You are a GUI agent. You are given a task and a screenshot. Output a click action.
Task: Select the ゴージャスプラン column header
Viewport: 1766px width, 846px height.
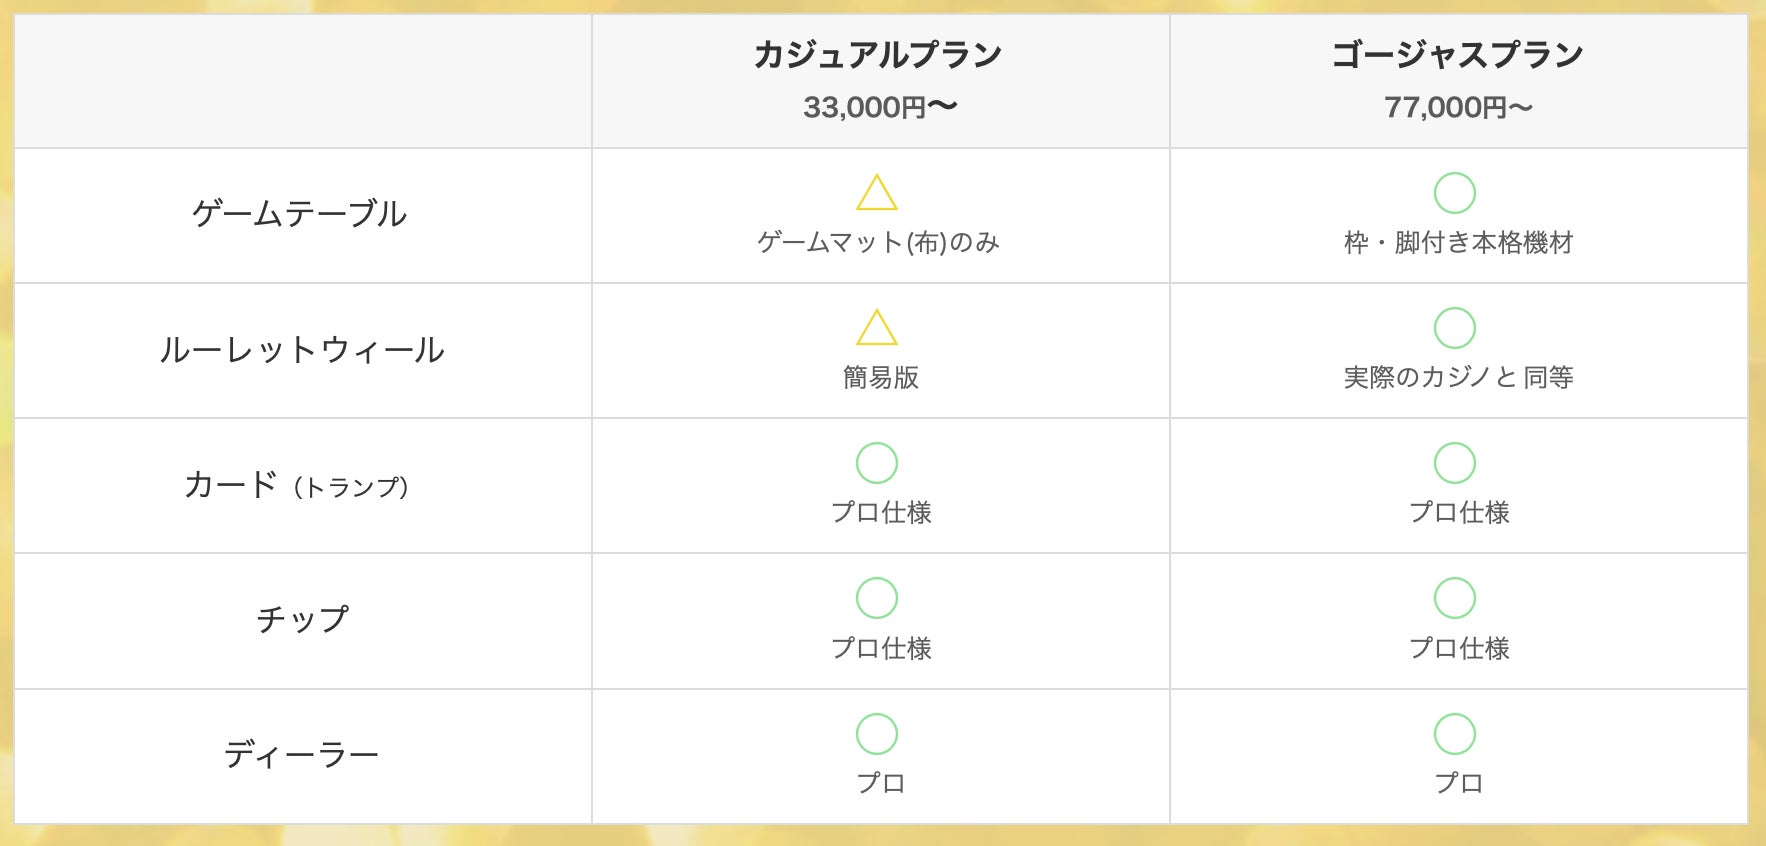(x=1457, y=54)
